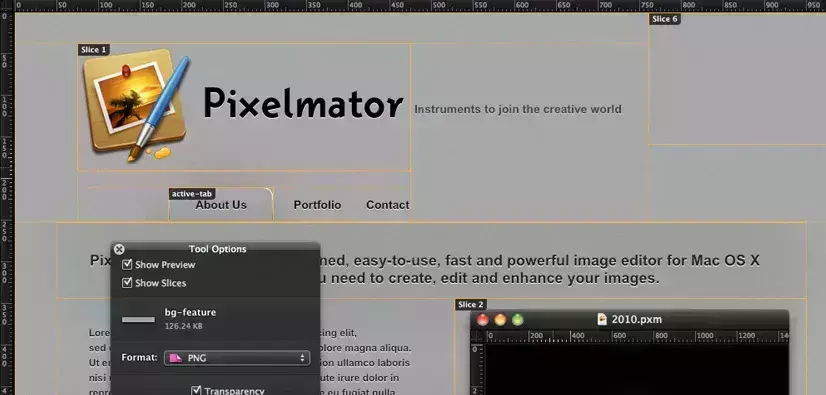Screen dimensions: 826x395
Task: Select the About Us tab
Action: [221, 205]
